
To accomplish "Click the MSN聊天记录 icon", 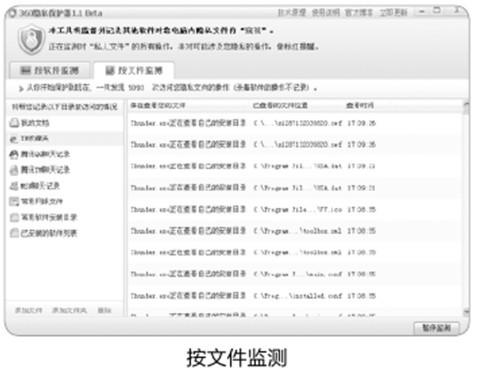I will (14, 186).
